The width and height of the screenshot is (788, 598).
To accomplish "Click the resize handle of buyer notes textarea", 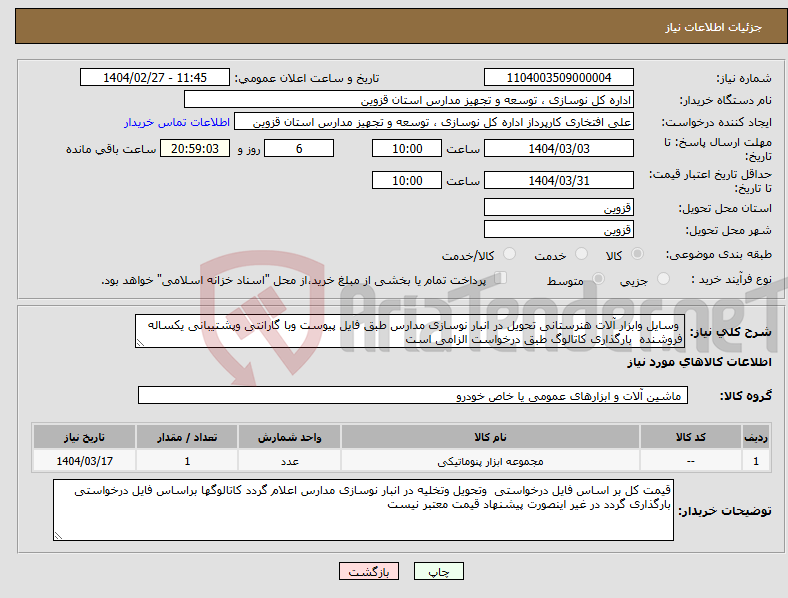I will (58, 536).
